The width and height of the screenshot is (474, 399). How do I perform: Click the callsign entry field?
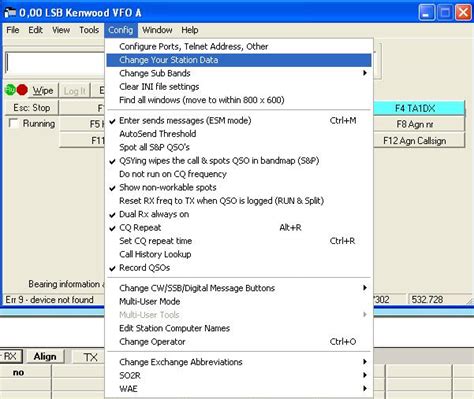point(55,63)
